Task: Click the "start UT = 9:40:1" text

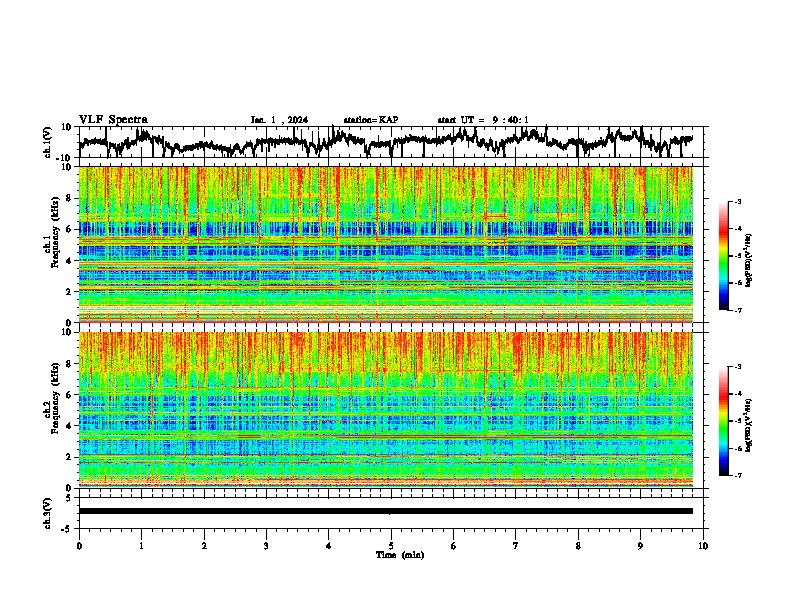Action: (x=483, y=120)
